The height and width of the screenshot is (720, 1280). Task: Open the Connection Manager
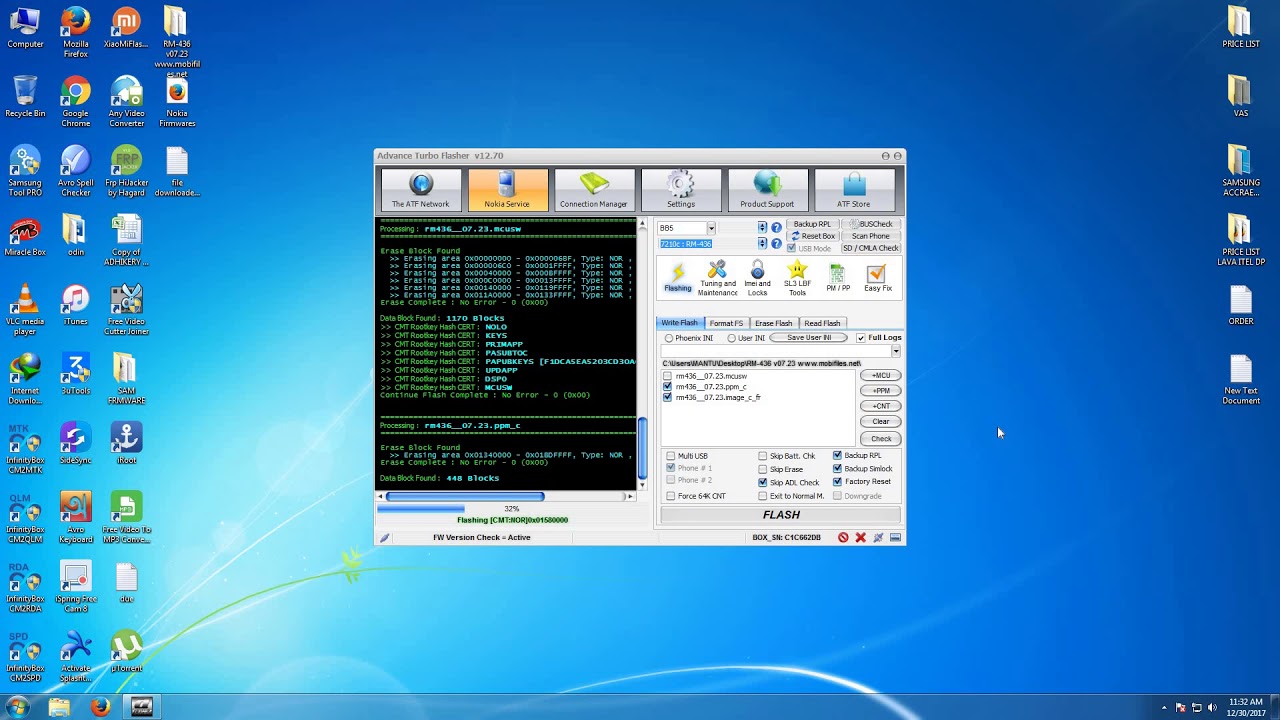tap(594, 190)
